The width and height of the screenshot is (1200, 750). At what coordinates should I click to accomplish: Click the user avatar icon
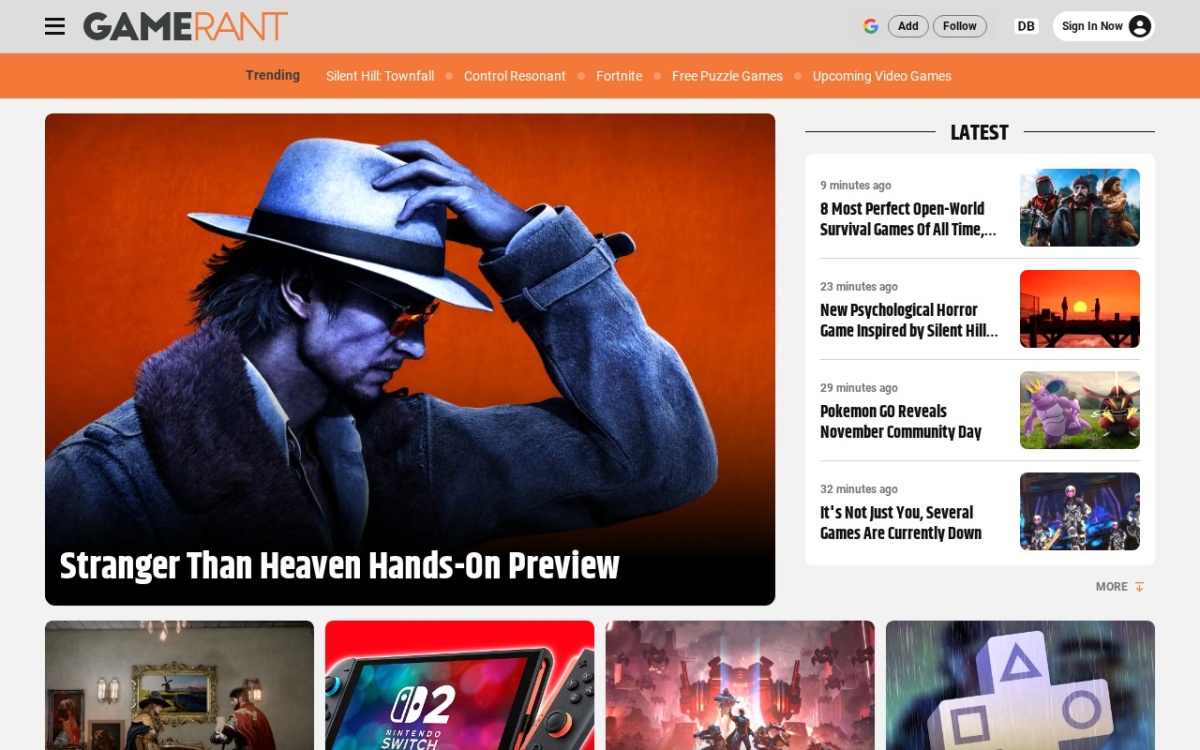1139,26
